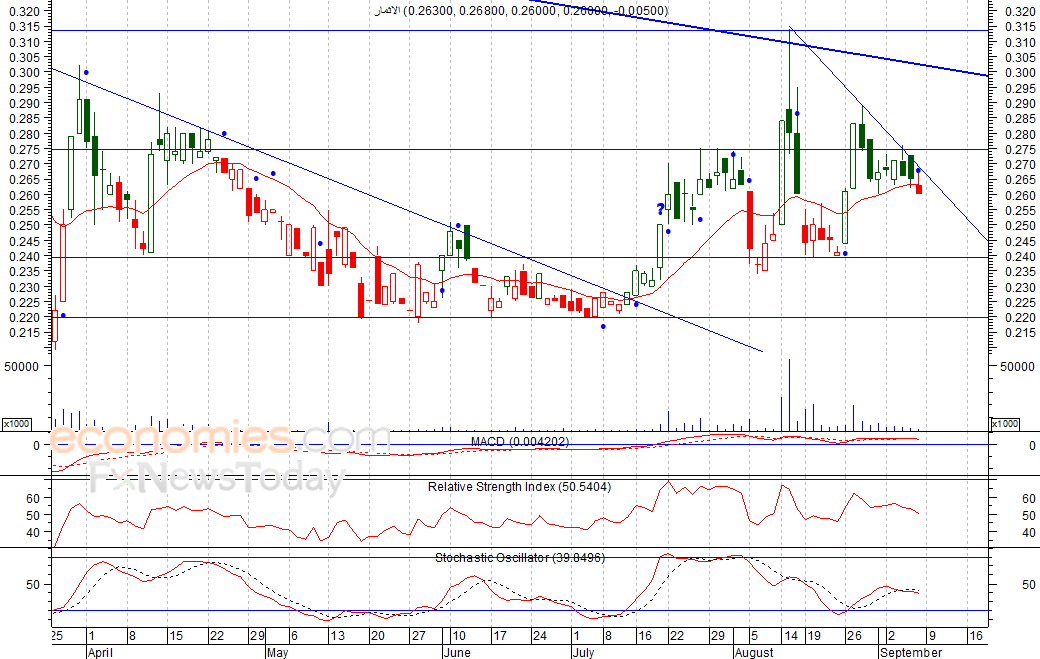Click the date label 14 on time axis
This screenshot has height=659, width=1040.
791,636
